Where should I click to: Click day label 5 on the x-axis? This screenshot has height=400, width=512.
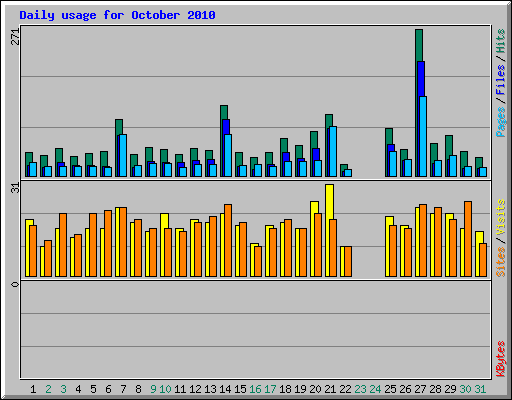(x=93, y=389)
